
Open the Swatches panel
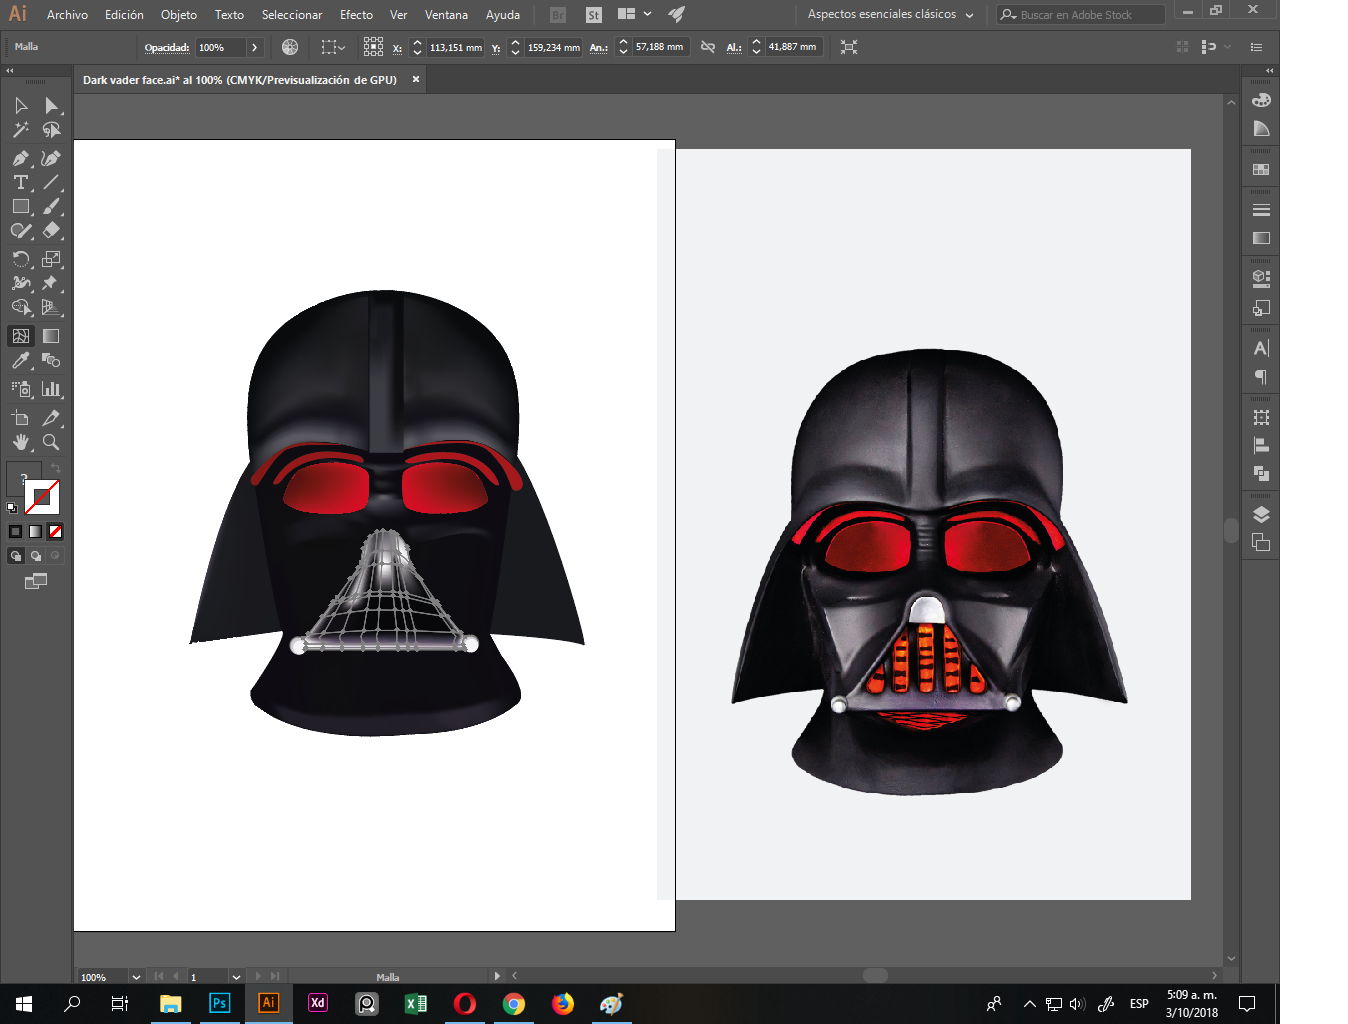pos(1261,170)
